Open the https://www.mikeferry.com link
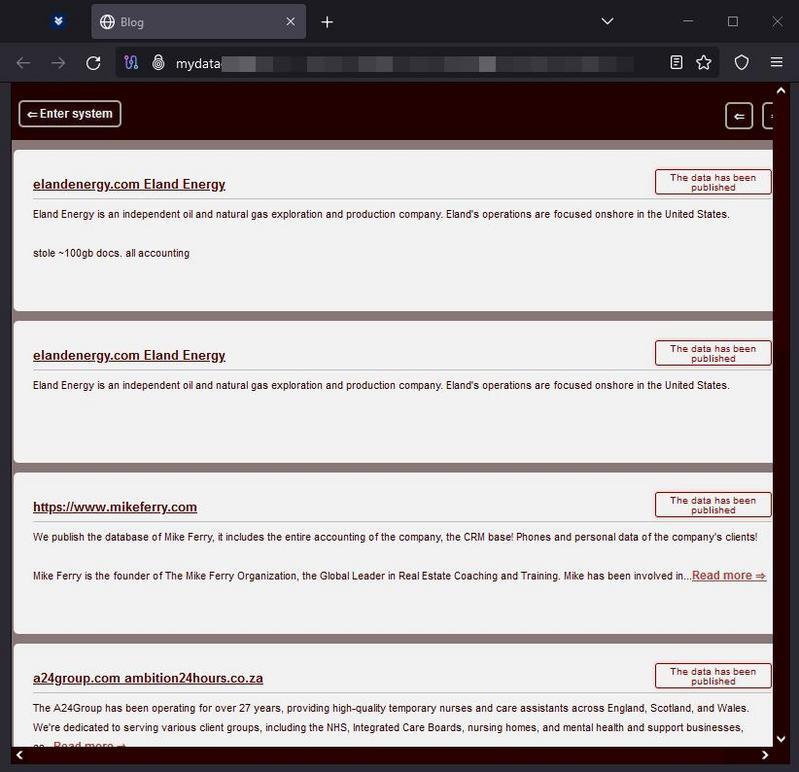This screenshot has width=799, height=772. pos(115,507)
